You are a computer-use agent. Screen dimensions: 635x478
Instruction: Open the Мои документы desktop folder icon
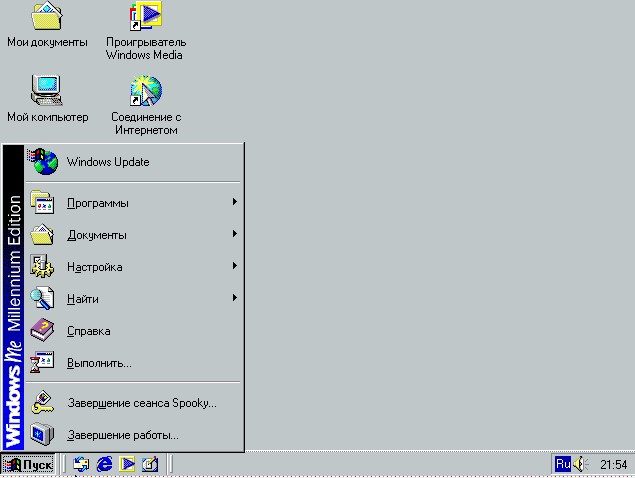click(47, 17)
